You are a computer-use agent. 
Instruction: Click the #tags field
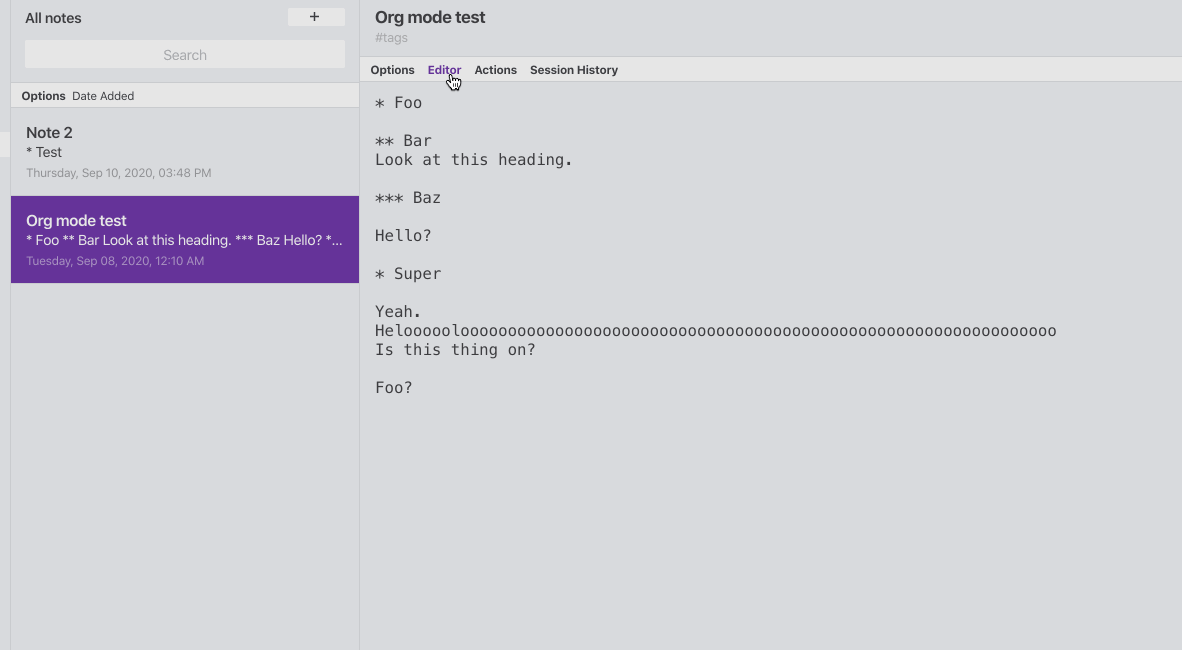point(391,38)
